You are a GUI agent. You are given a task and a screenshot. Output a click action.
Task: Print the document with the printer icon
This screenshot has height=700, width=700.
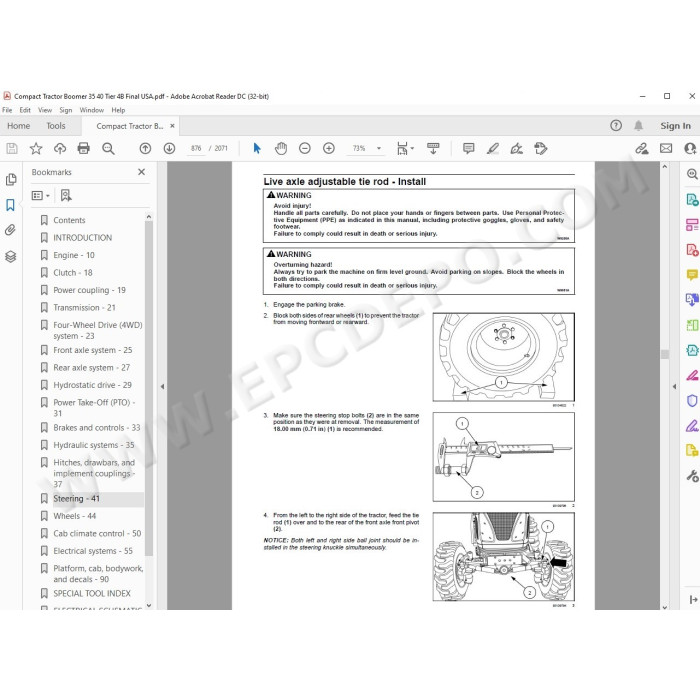click(x=83, y=148)
